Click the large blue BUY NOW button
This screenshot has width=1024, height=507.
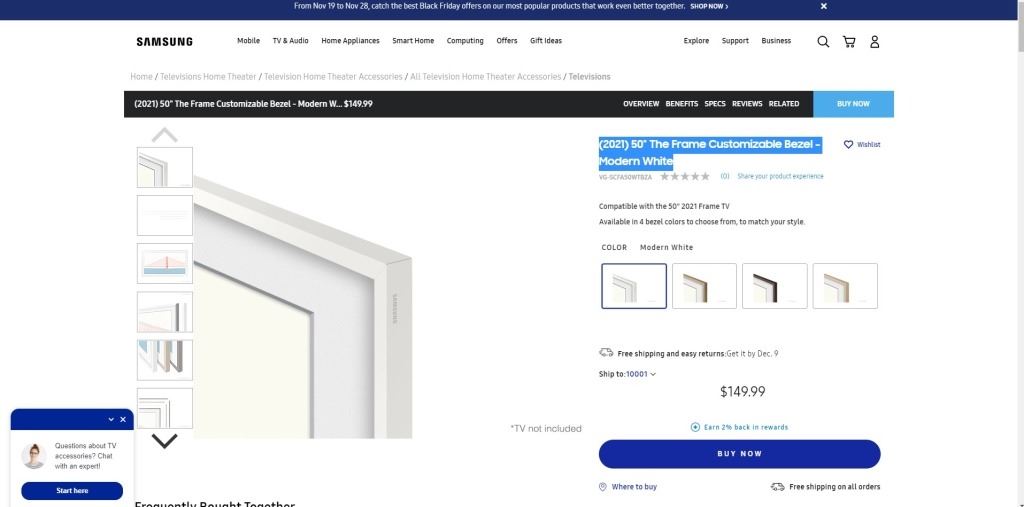(739, 454)
